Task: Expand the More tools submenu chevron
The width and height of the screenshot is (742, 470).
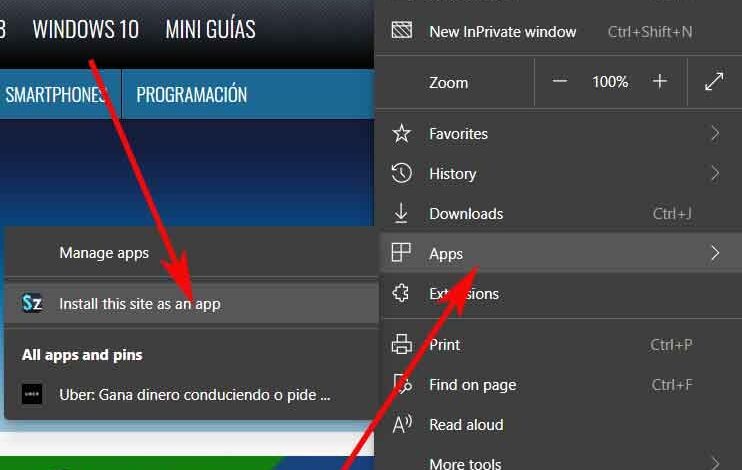Action: (715, 462)
